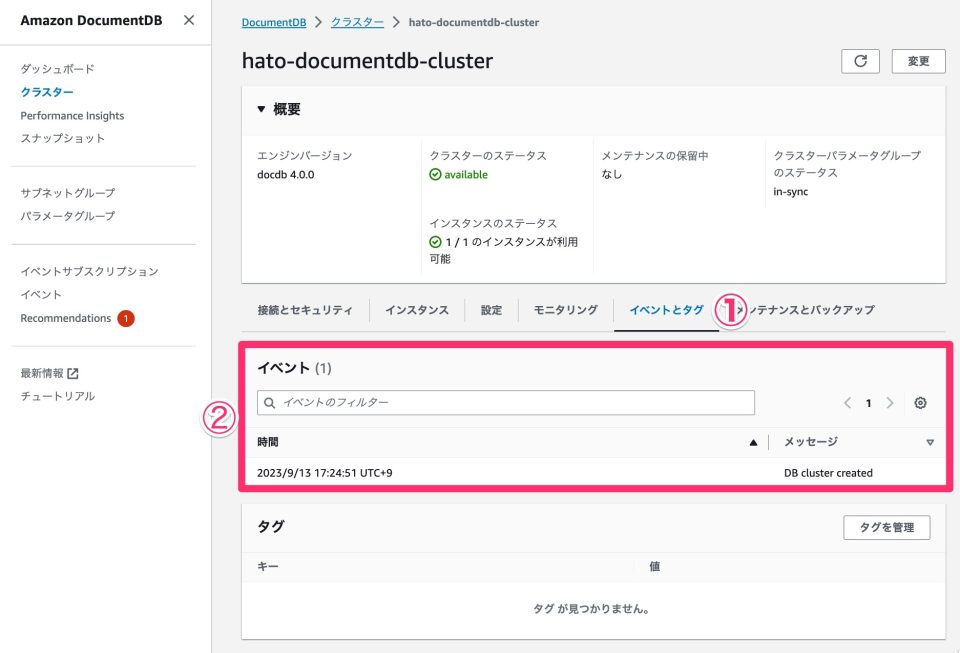
Task: Sort events by 時間 ascending arrow
Action: (753, 442)
